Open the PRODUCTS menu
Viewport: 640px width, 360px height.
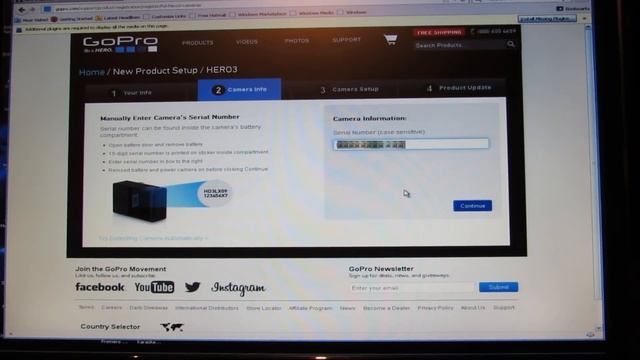tap(198, 42)
